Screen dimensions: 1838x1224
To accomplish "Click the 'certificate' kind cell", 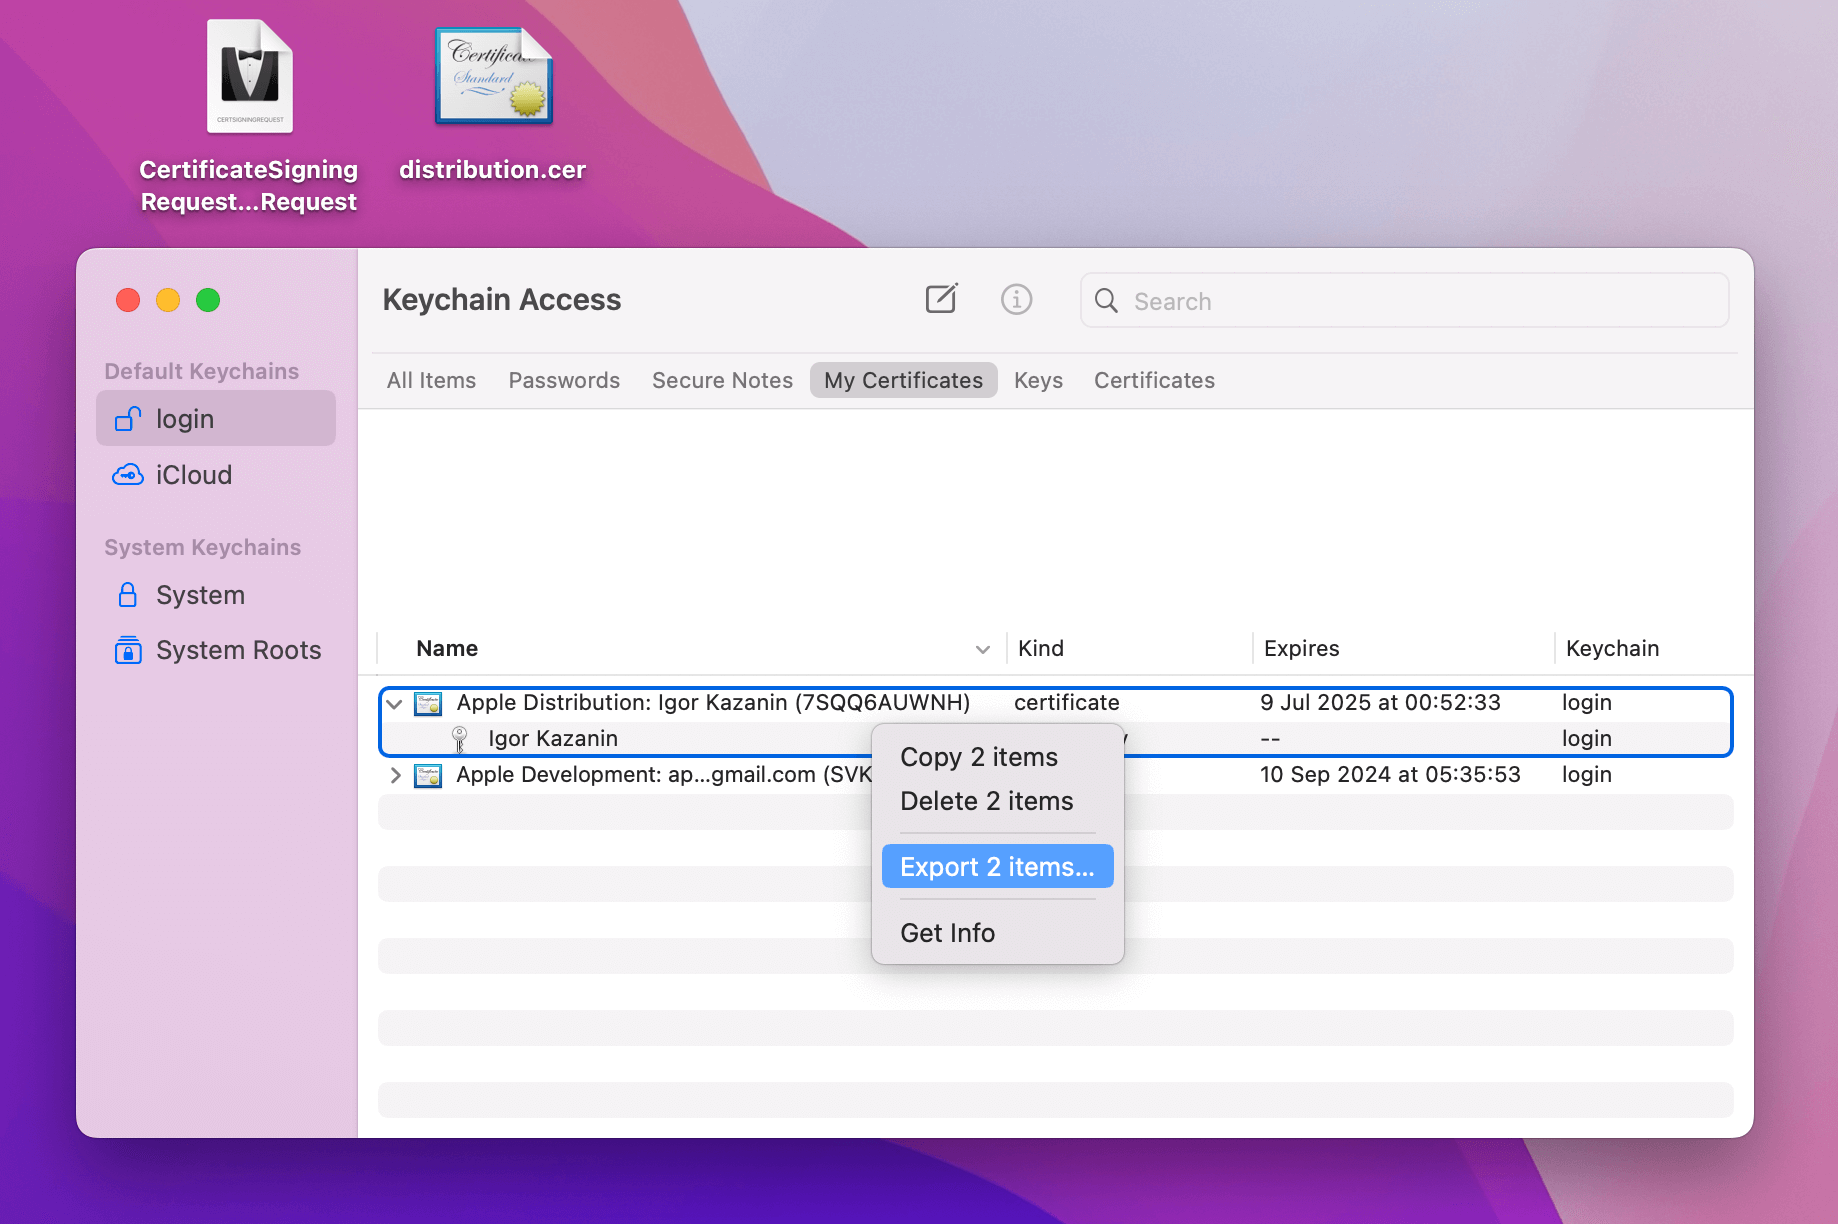I will pos(1066,702).
